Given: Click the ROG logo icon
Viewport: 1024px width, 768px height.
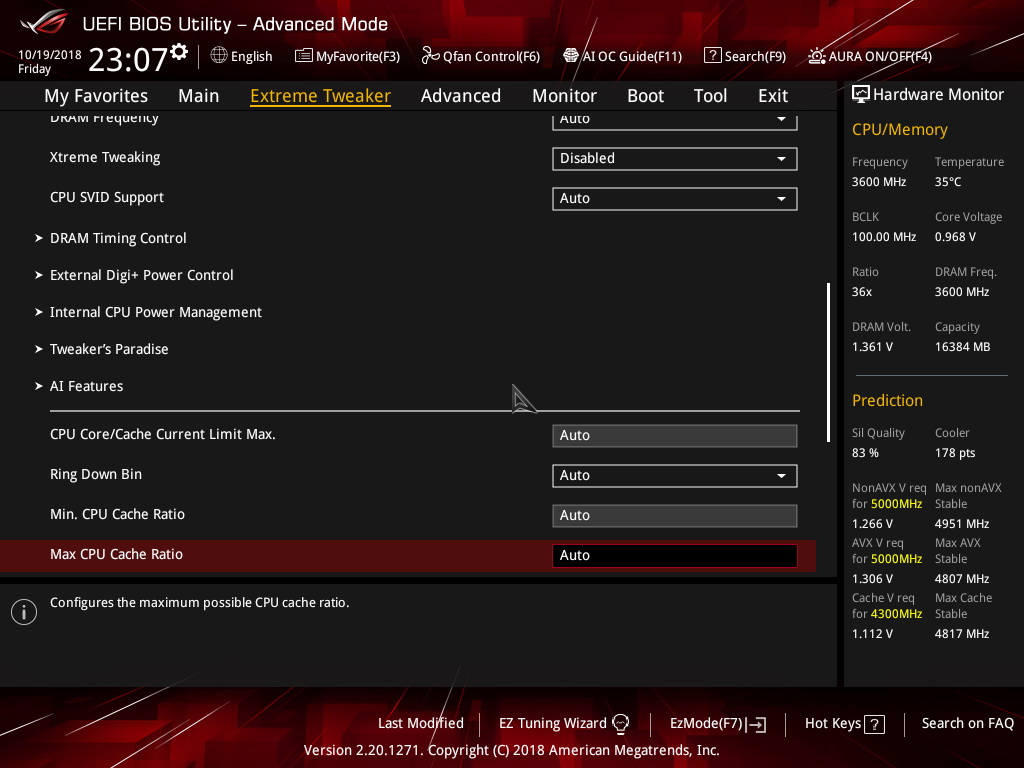Looking at the screenshot, I should pos(44,22).
